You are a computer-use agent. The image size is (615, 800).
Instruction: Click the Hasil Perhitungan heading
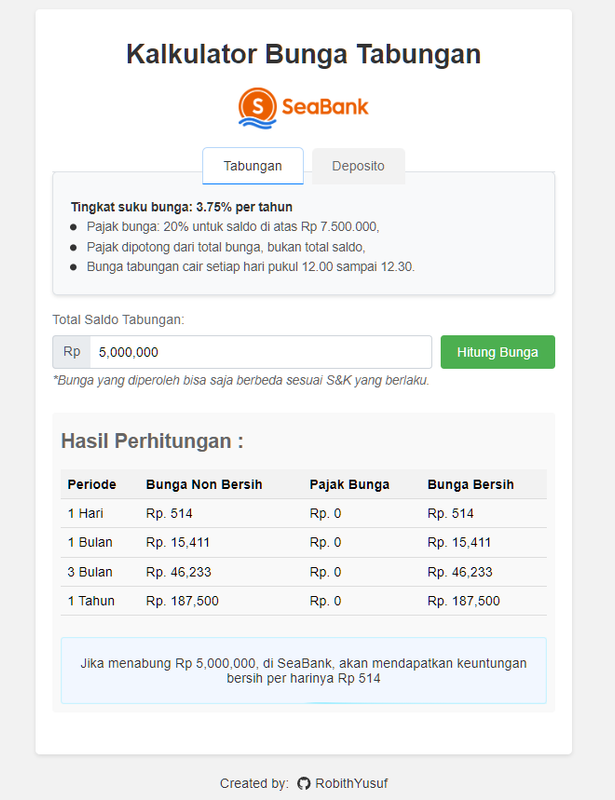pyautogui.click(x=152, y=441)
